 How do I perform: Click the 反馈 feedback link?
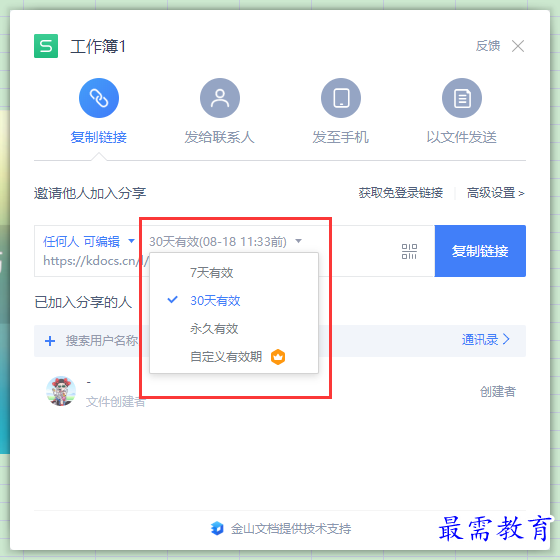tap(488, 46)
